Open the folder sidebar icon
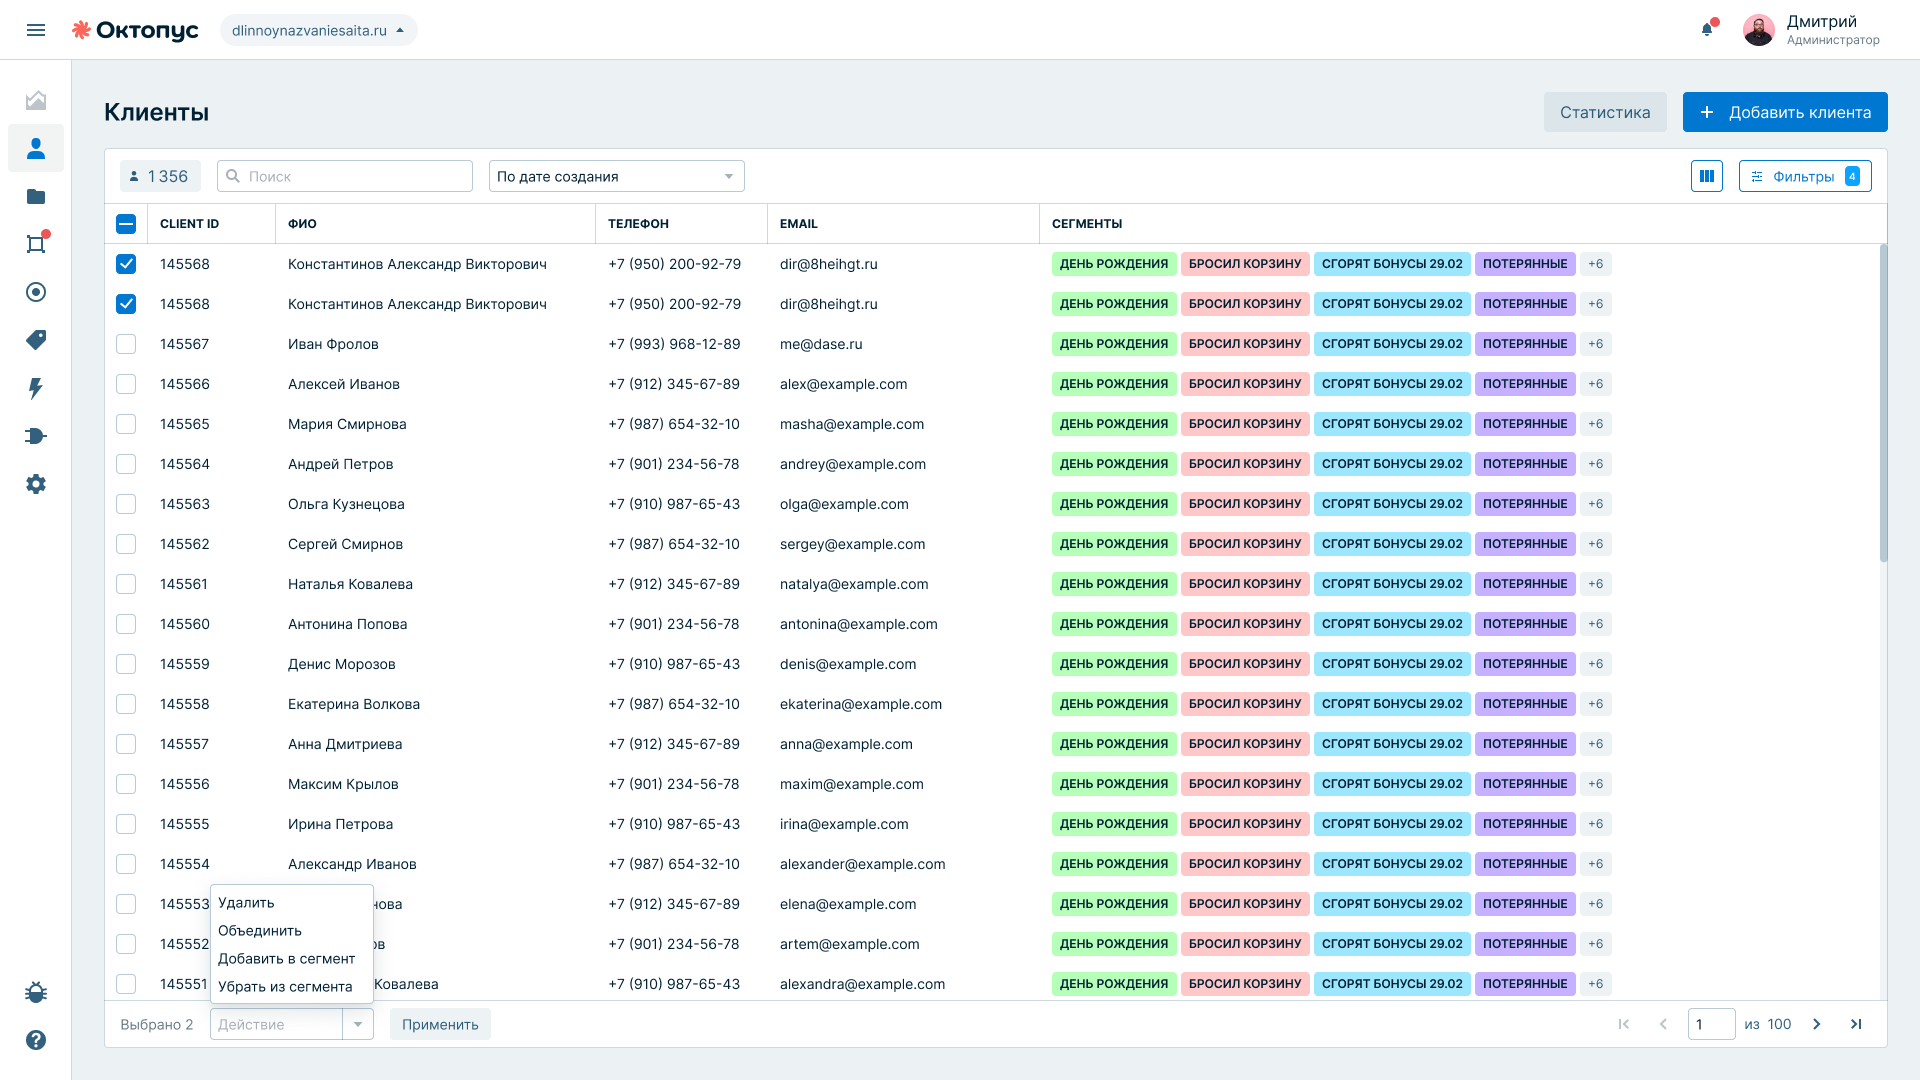Viewport: 1920px width, 1080px height. [x=36, y=196]
